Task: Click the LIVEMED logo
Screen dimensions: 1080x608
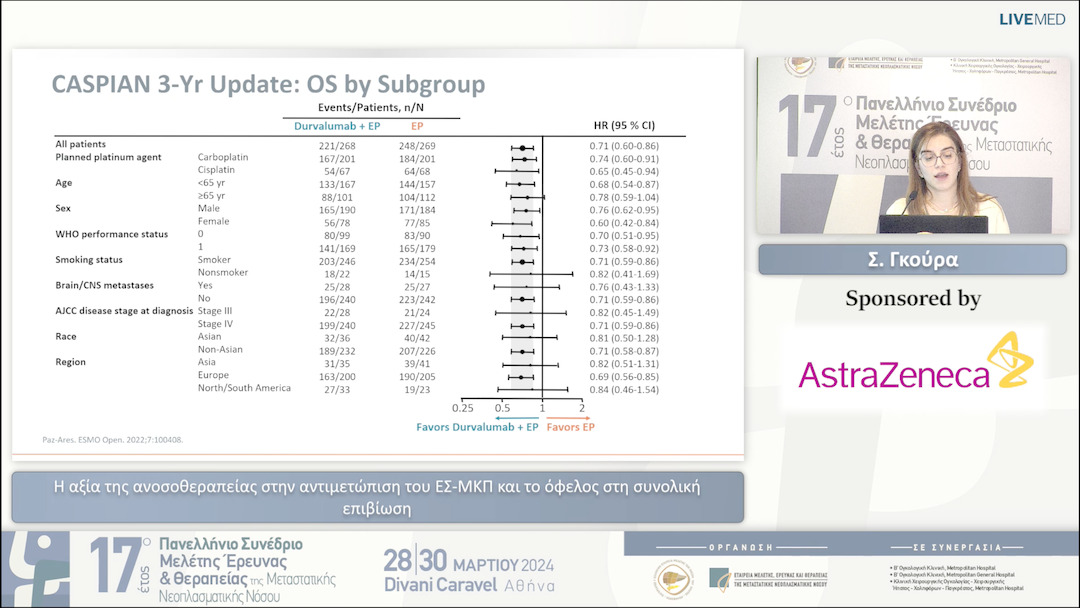Action: click(1032, 19)
